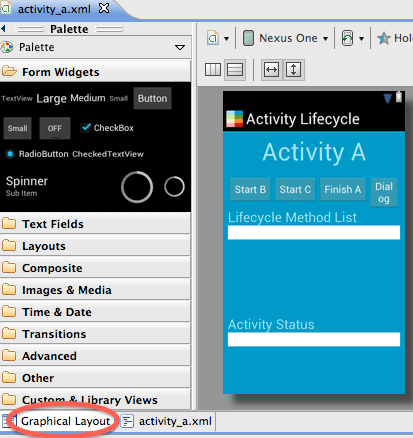This screenshot has height=438, width=413.
Task: Click the Start B button in preview
Action: click(x=250, y=189)
